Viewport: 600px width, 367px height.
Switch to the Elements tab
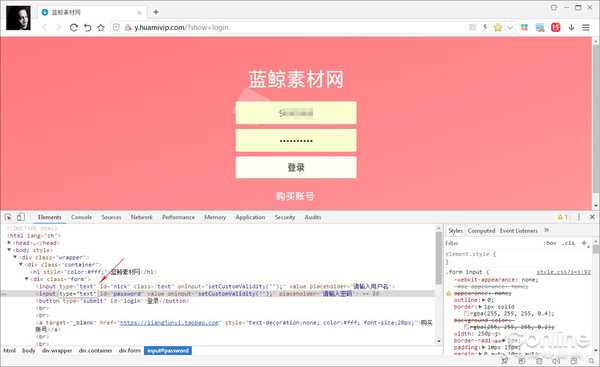(49, 217)
